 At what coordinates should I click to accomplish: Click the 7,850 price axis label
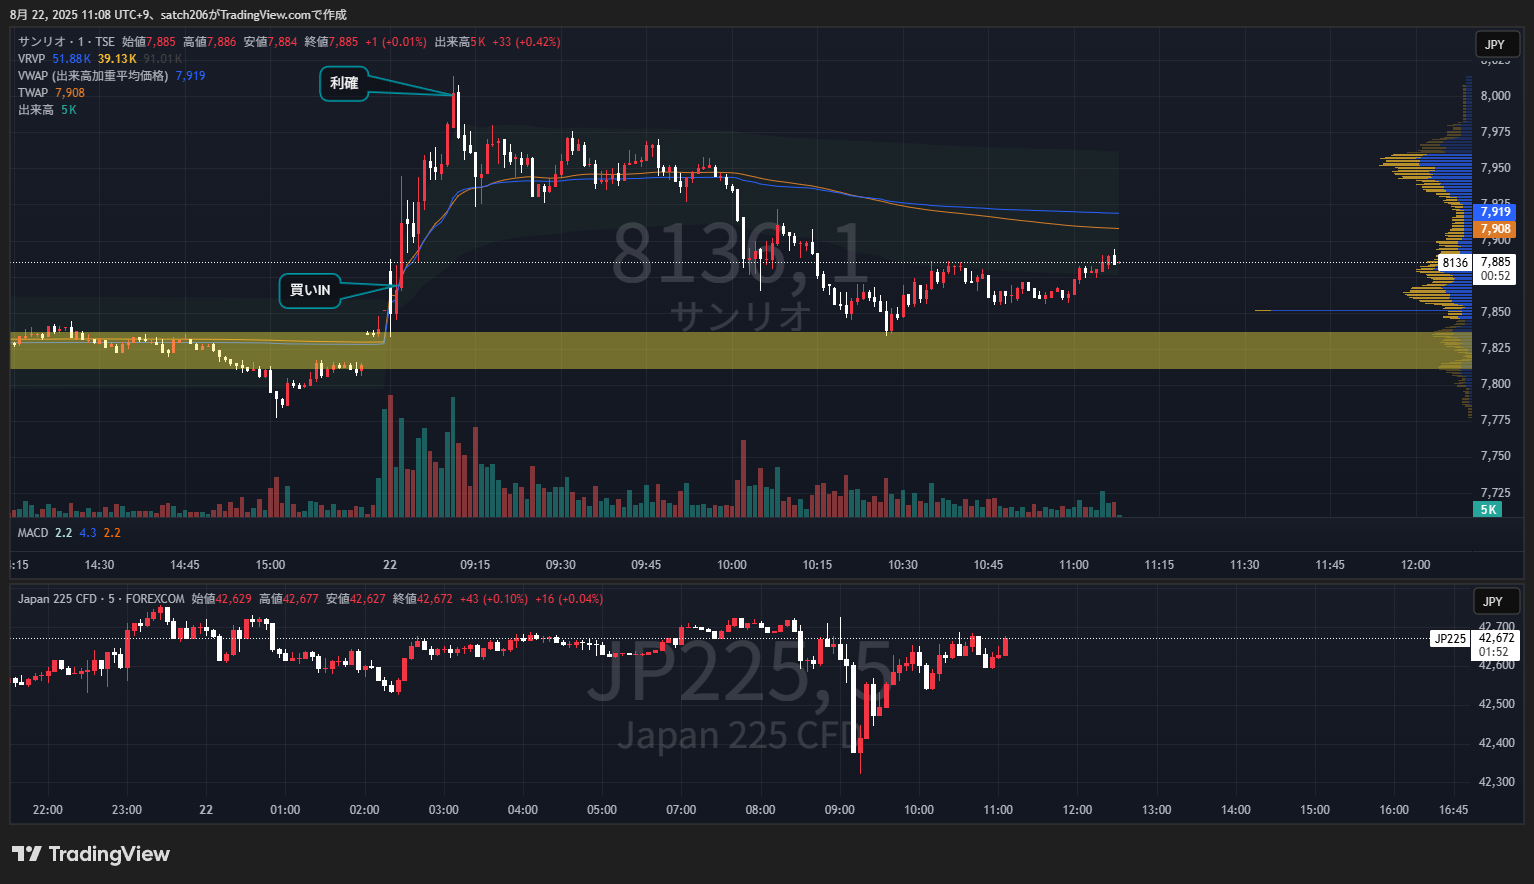click(x=1496, y=312)
